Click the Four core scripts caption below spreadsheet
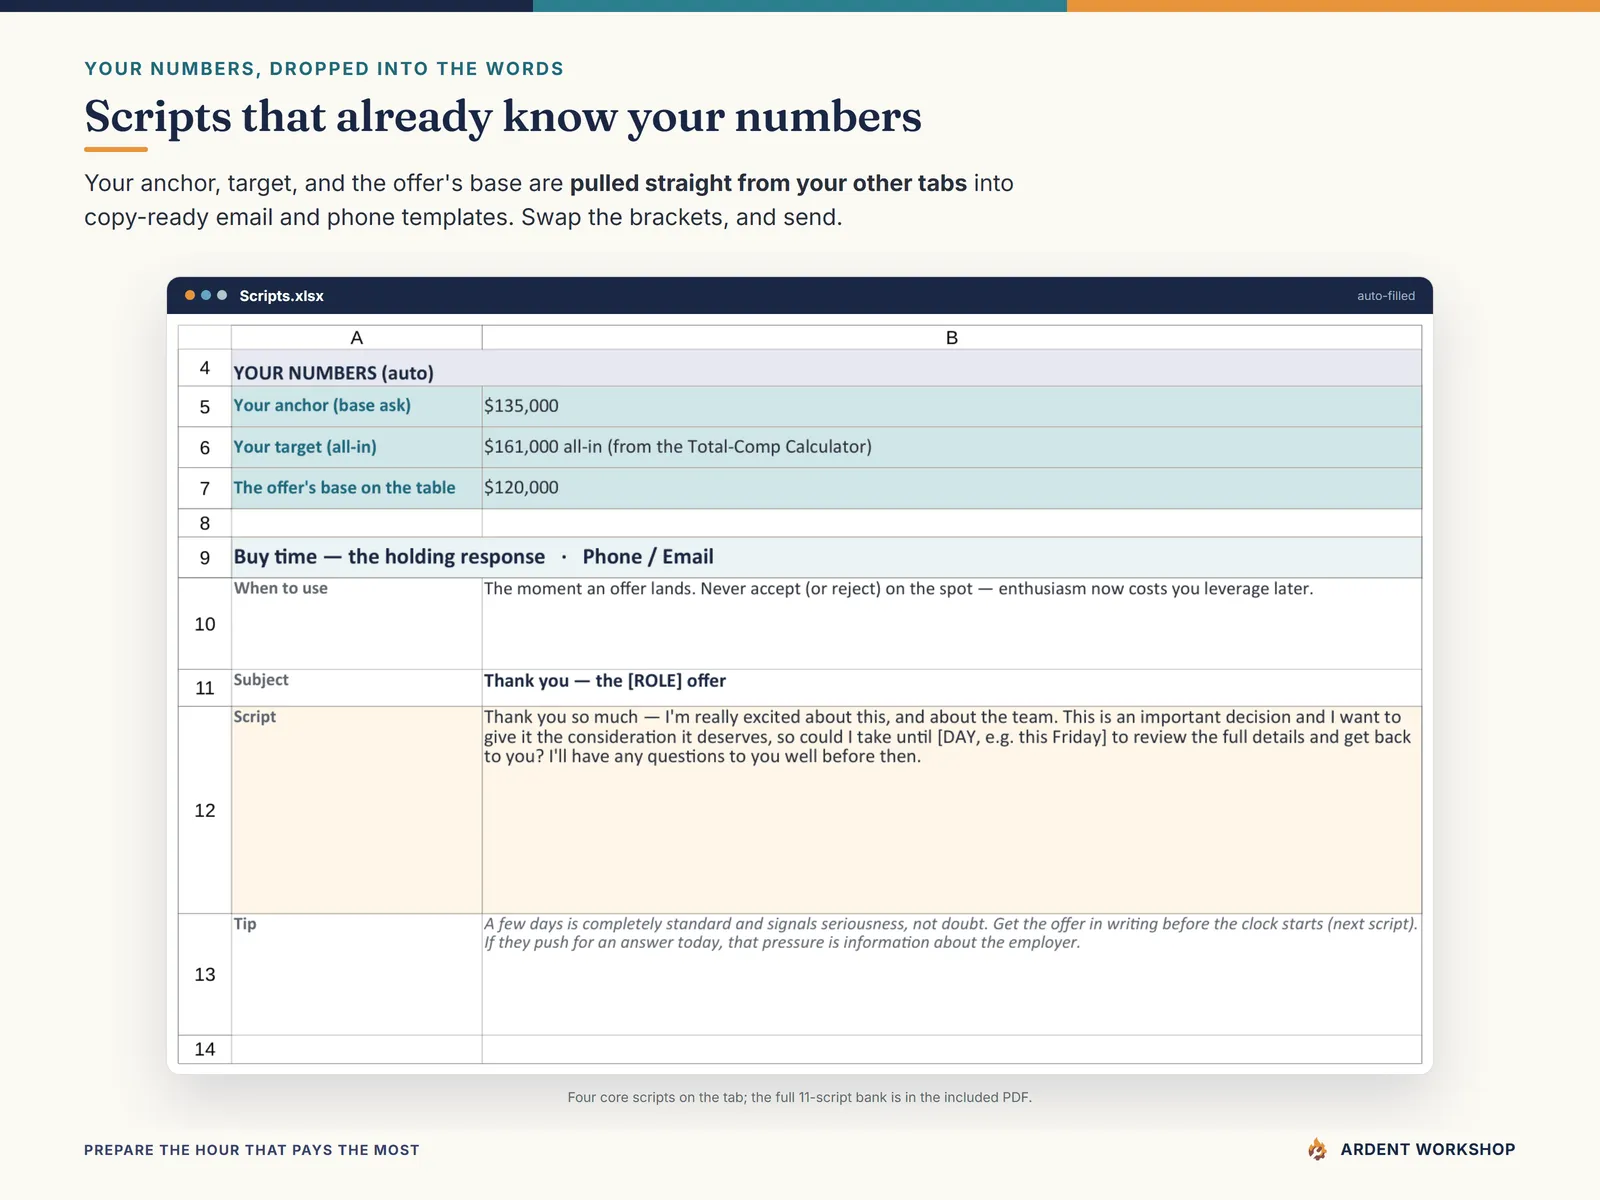The height and width of the screenshot is (1200, 1600). (x=800, y=1097)
